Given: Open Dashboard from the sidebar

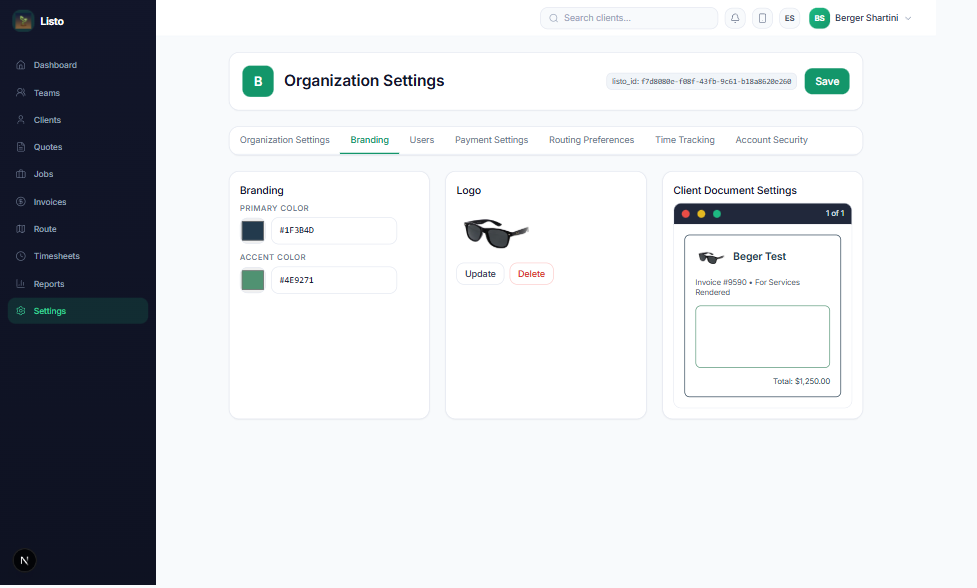Looking at the screenshot, I should (78, 65).
